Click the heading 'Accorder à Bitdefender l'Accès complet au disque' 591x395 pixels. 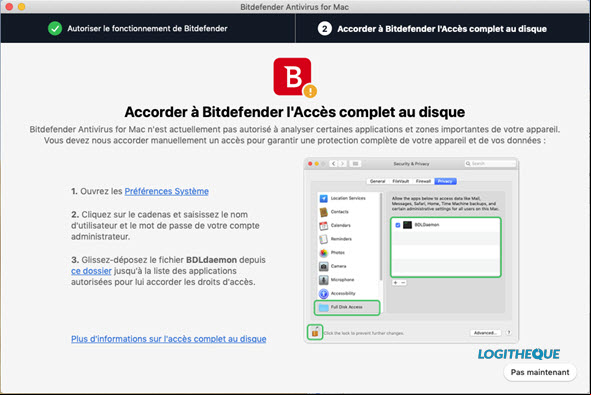coord(294,112)
